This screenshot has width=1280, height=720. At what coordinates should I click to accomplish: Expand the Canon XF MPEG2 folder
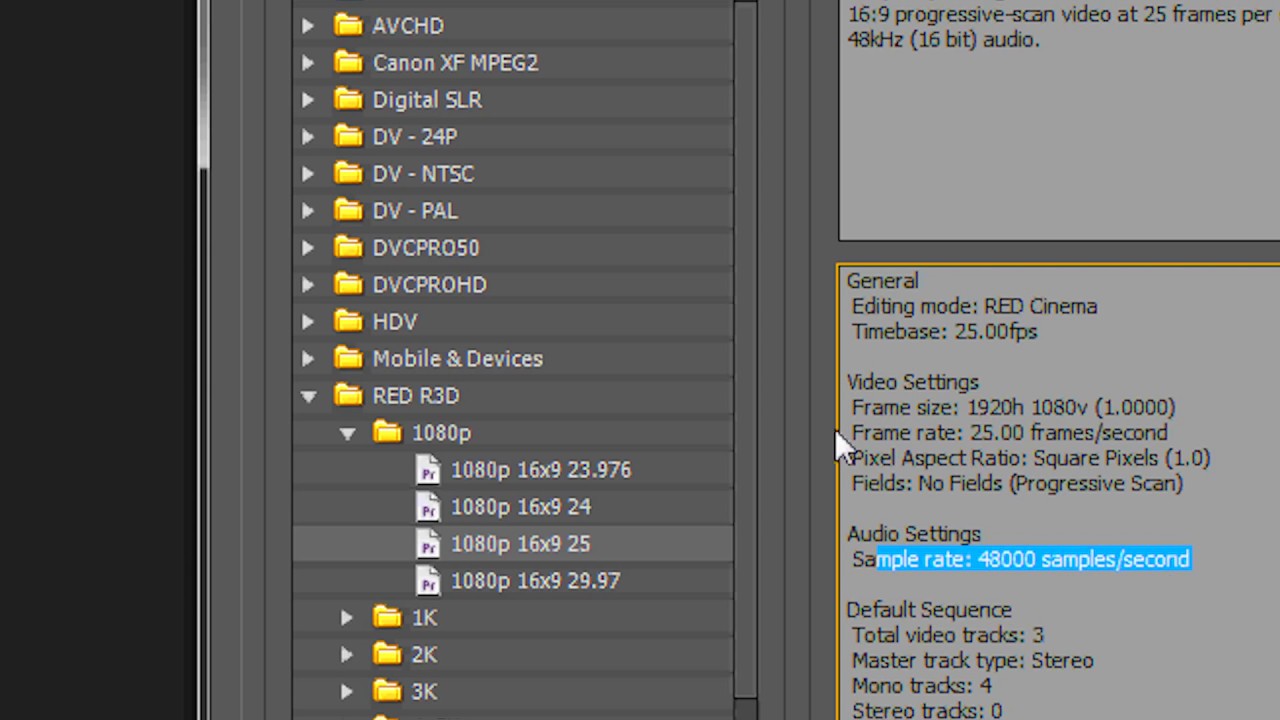pyautogui.click(x=308, y=63)
